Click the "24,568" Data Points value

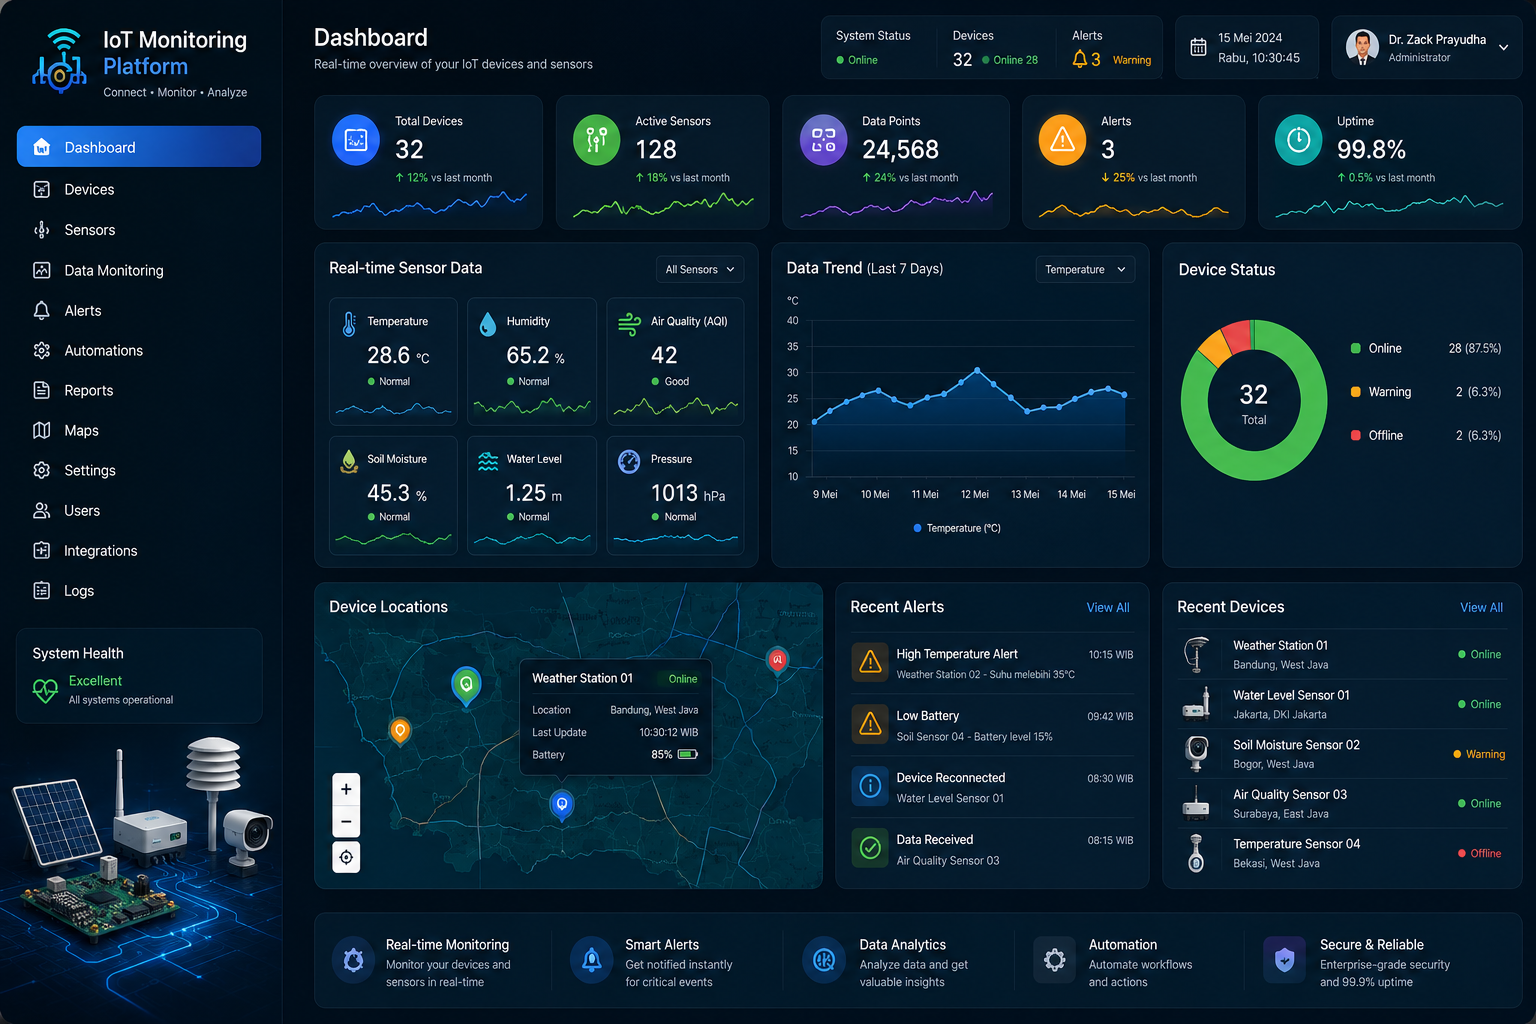point(900,150)
